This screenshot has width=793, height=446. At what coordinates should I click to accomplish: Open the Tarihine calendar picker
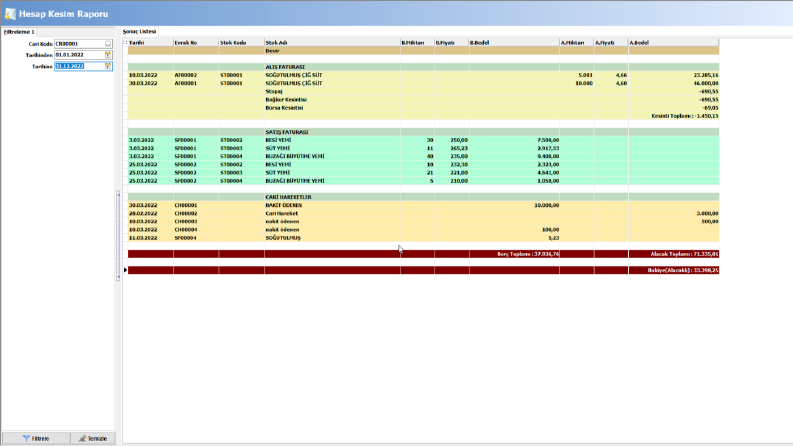click(x=108, y=66)
